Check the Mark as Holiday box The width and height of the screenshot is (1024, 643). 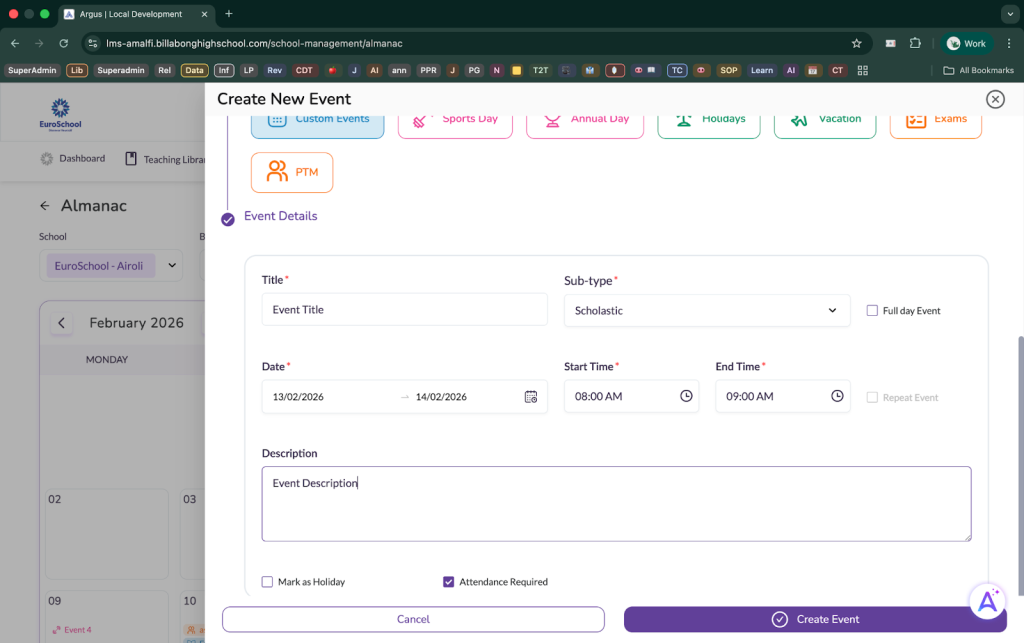coord(267,582)
